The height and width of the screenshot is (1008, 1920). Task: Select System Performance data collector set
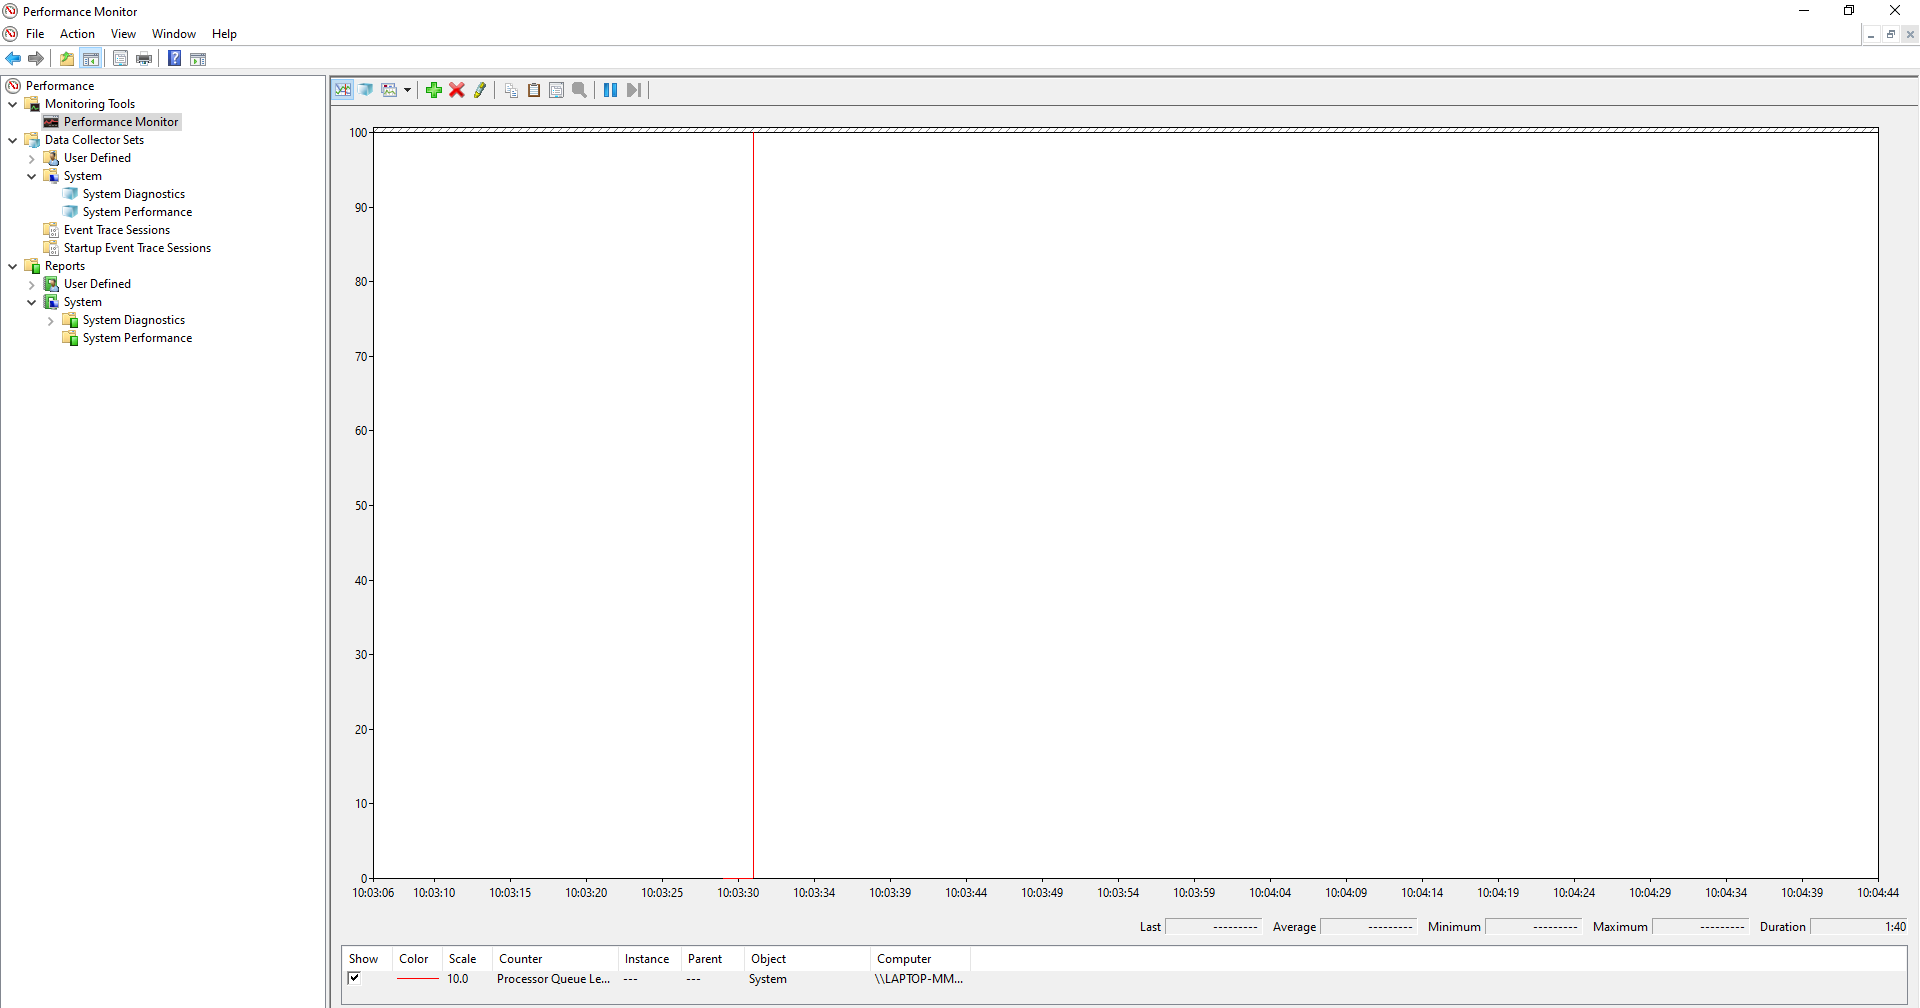pos(137,212)
